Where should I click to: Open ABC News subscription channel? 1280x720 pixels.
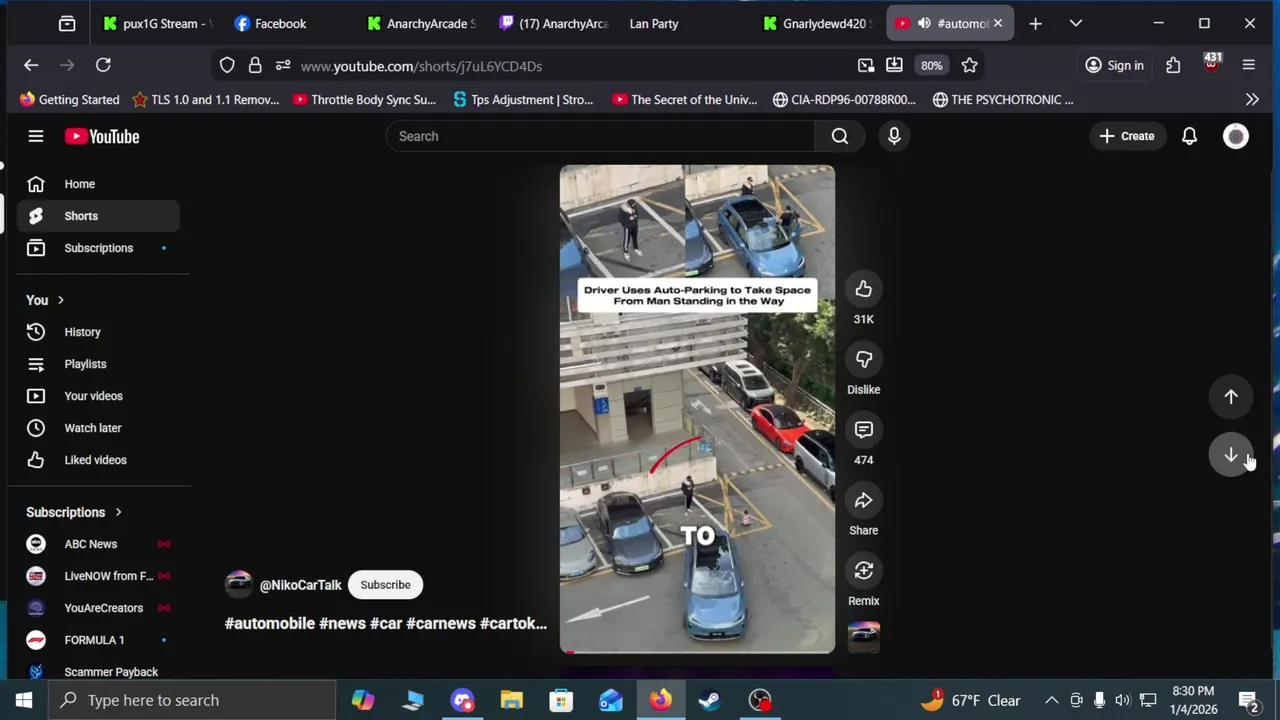pyautogui.click(x=98, y=544)
